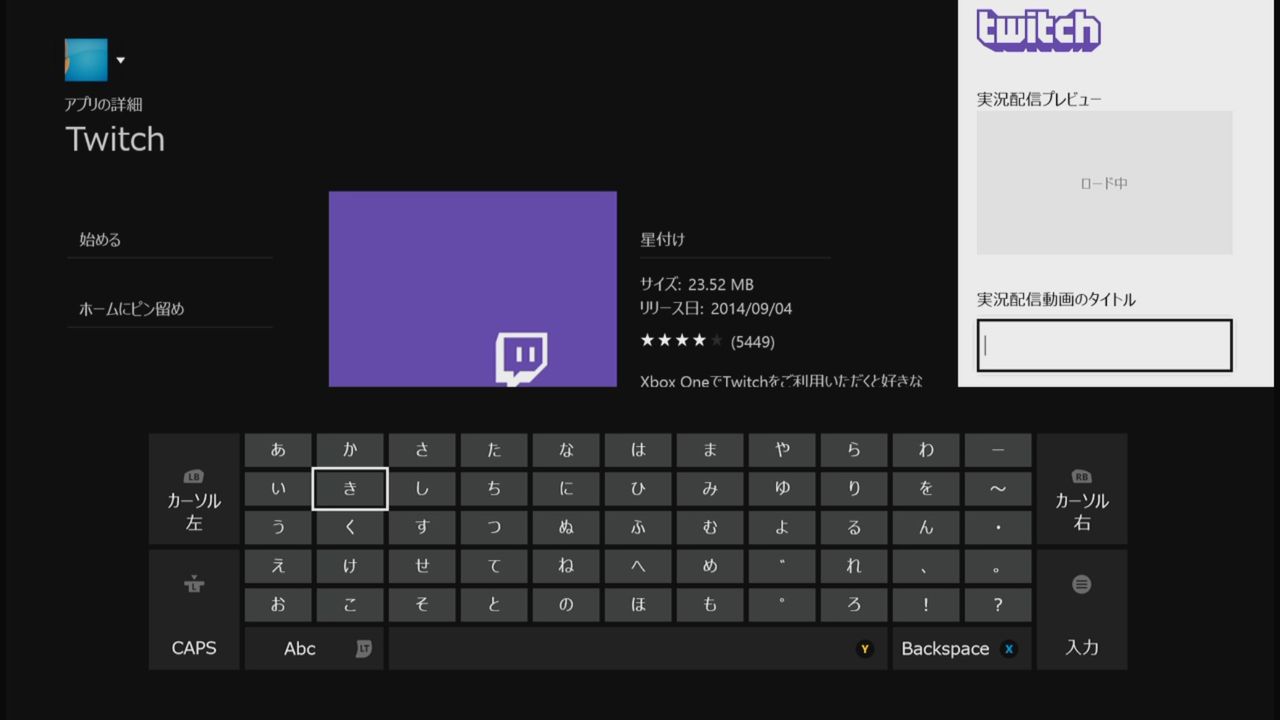Click the user profile avatar picture

[x=86, y=60]
